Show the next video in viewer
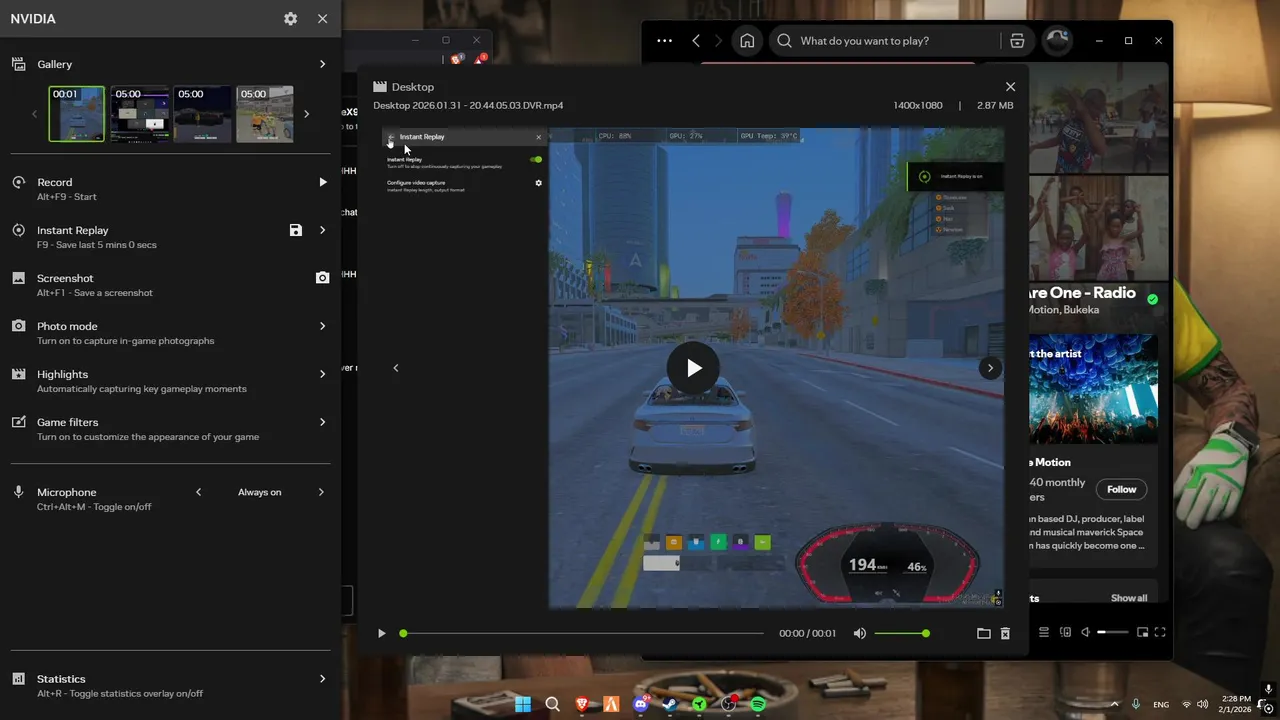Viewport: 1280px width, 720px height. point(990,368)
